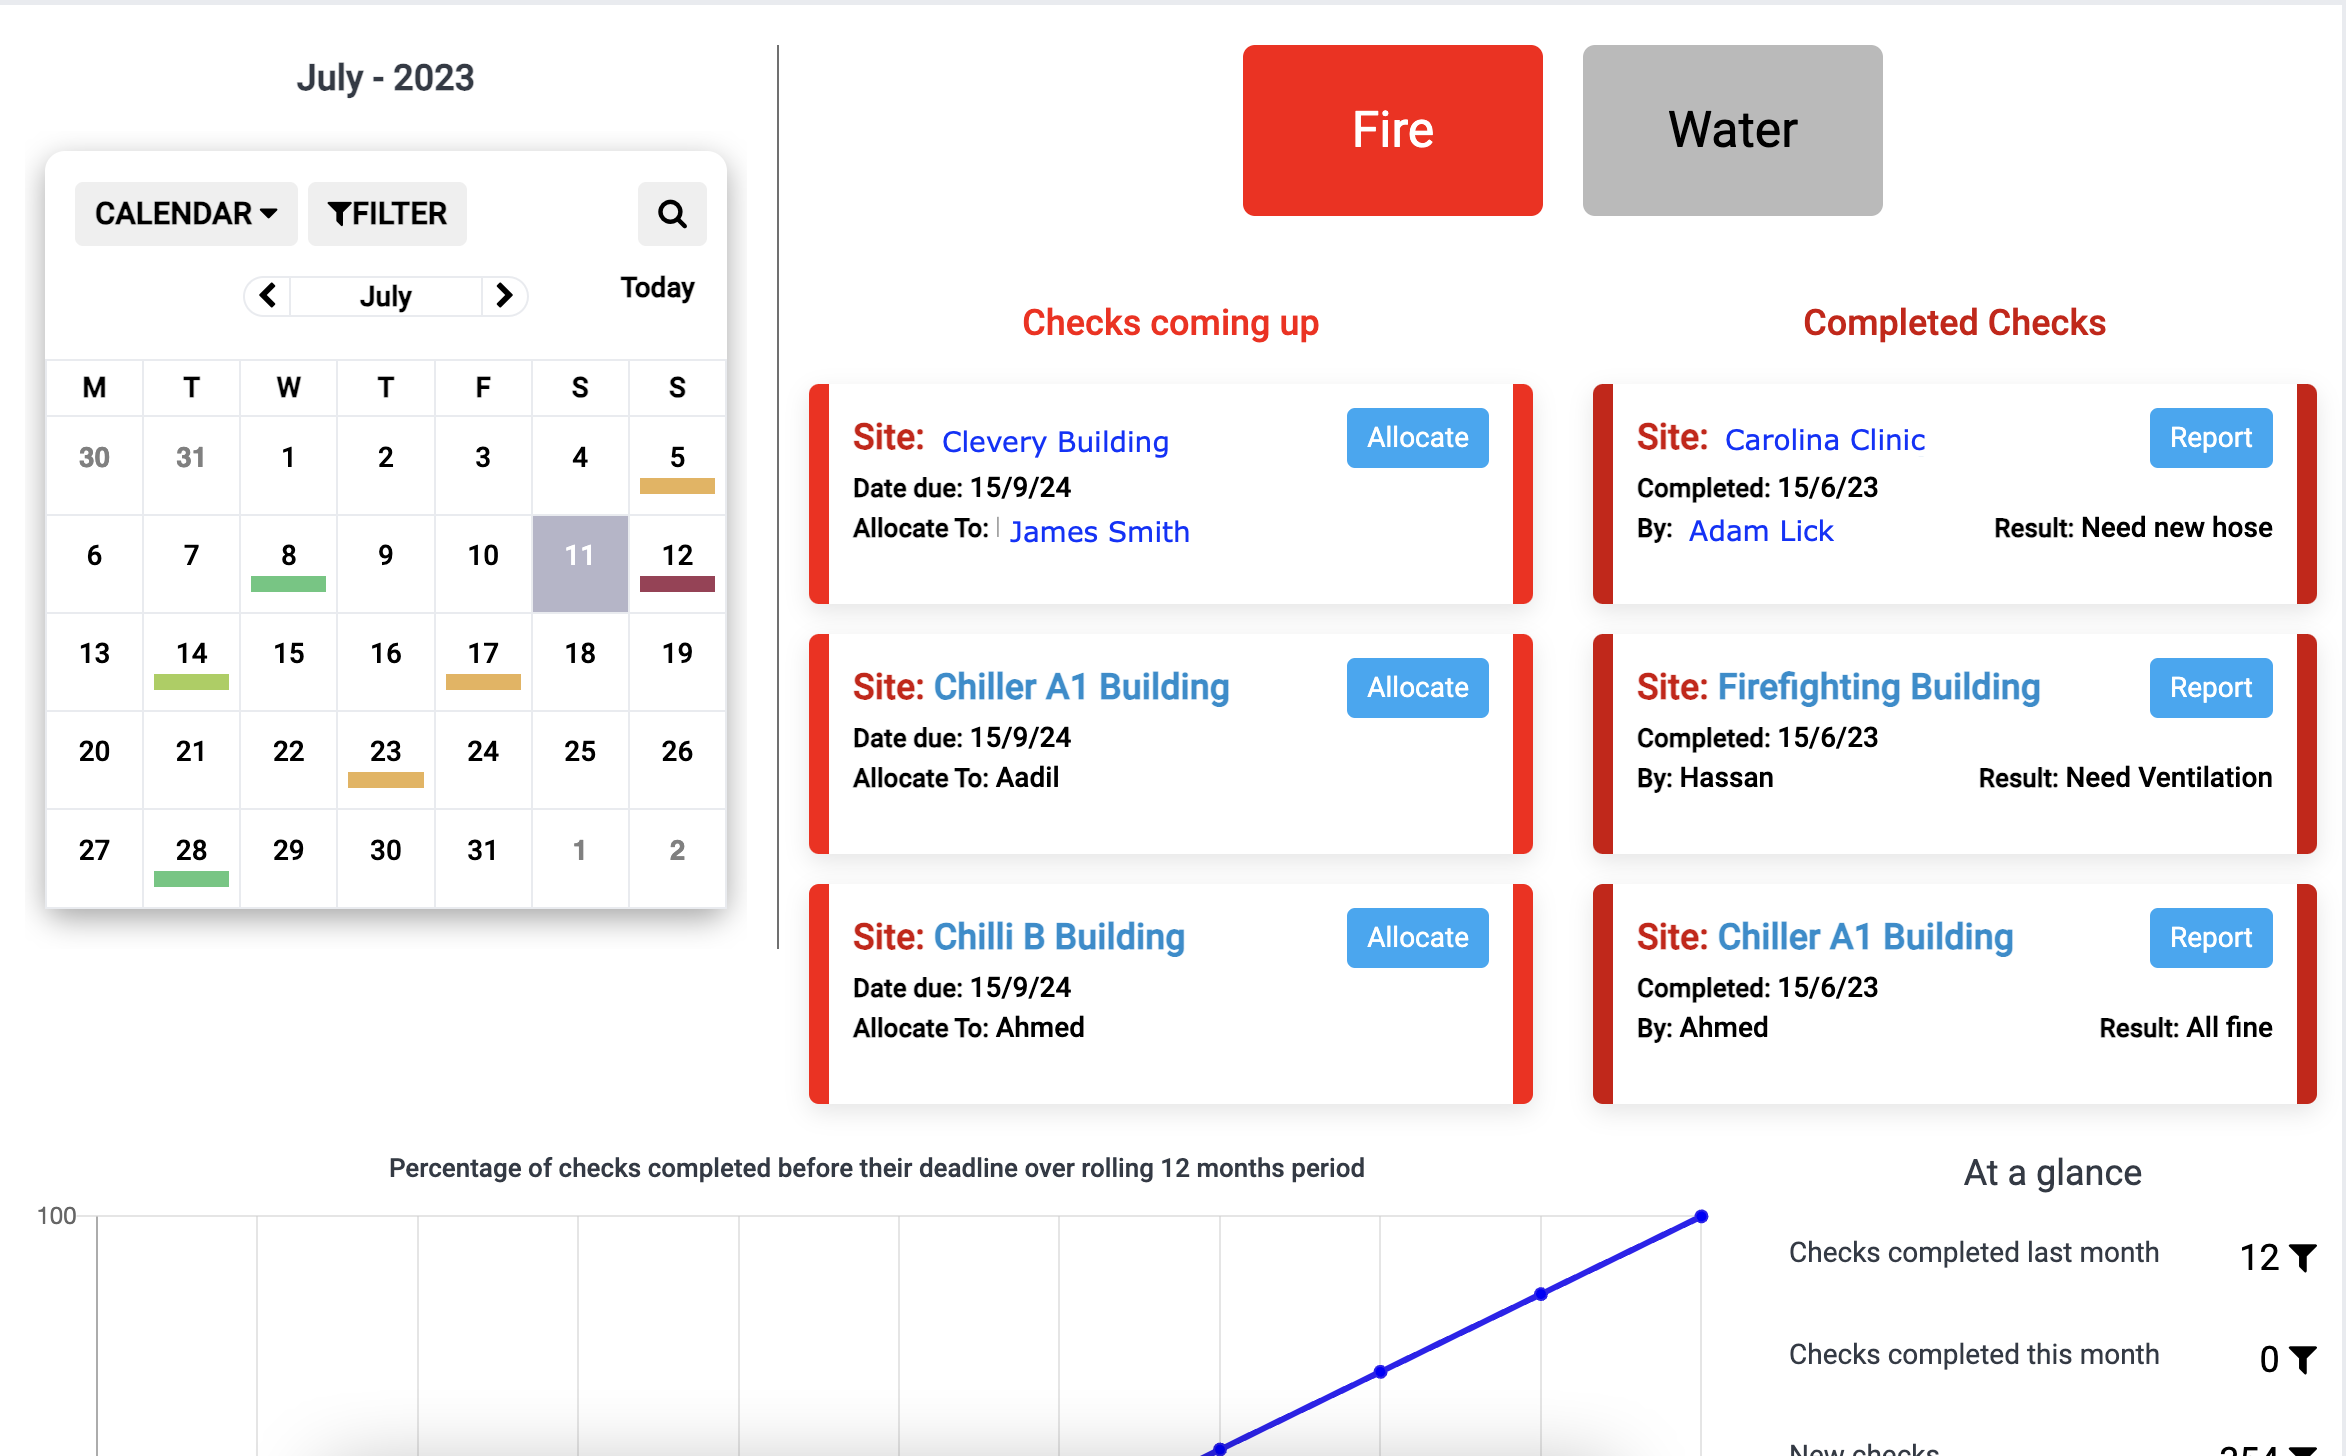
Task: Click funnel icon beside checks completed last month
Action: 2303,1257
